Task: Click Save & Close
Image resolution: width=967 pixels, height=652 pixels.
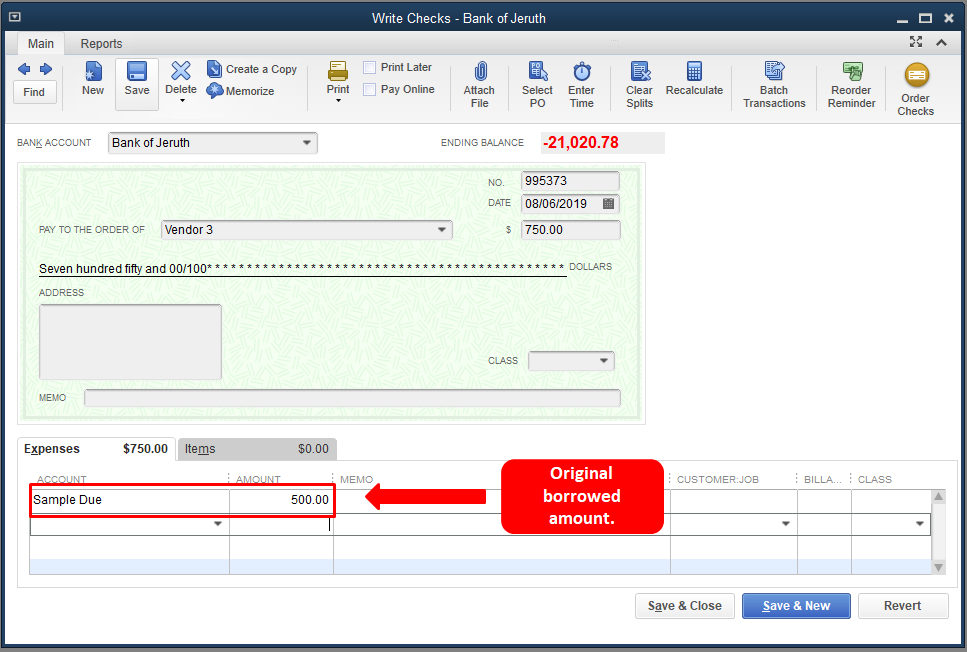Action: coord(685,606)
